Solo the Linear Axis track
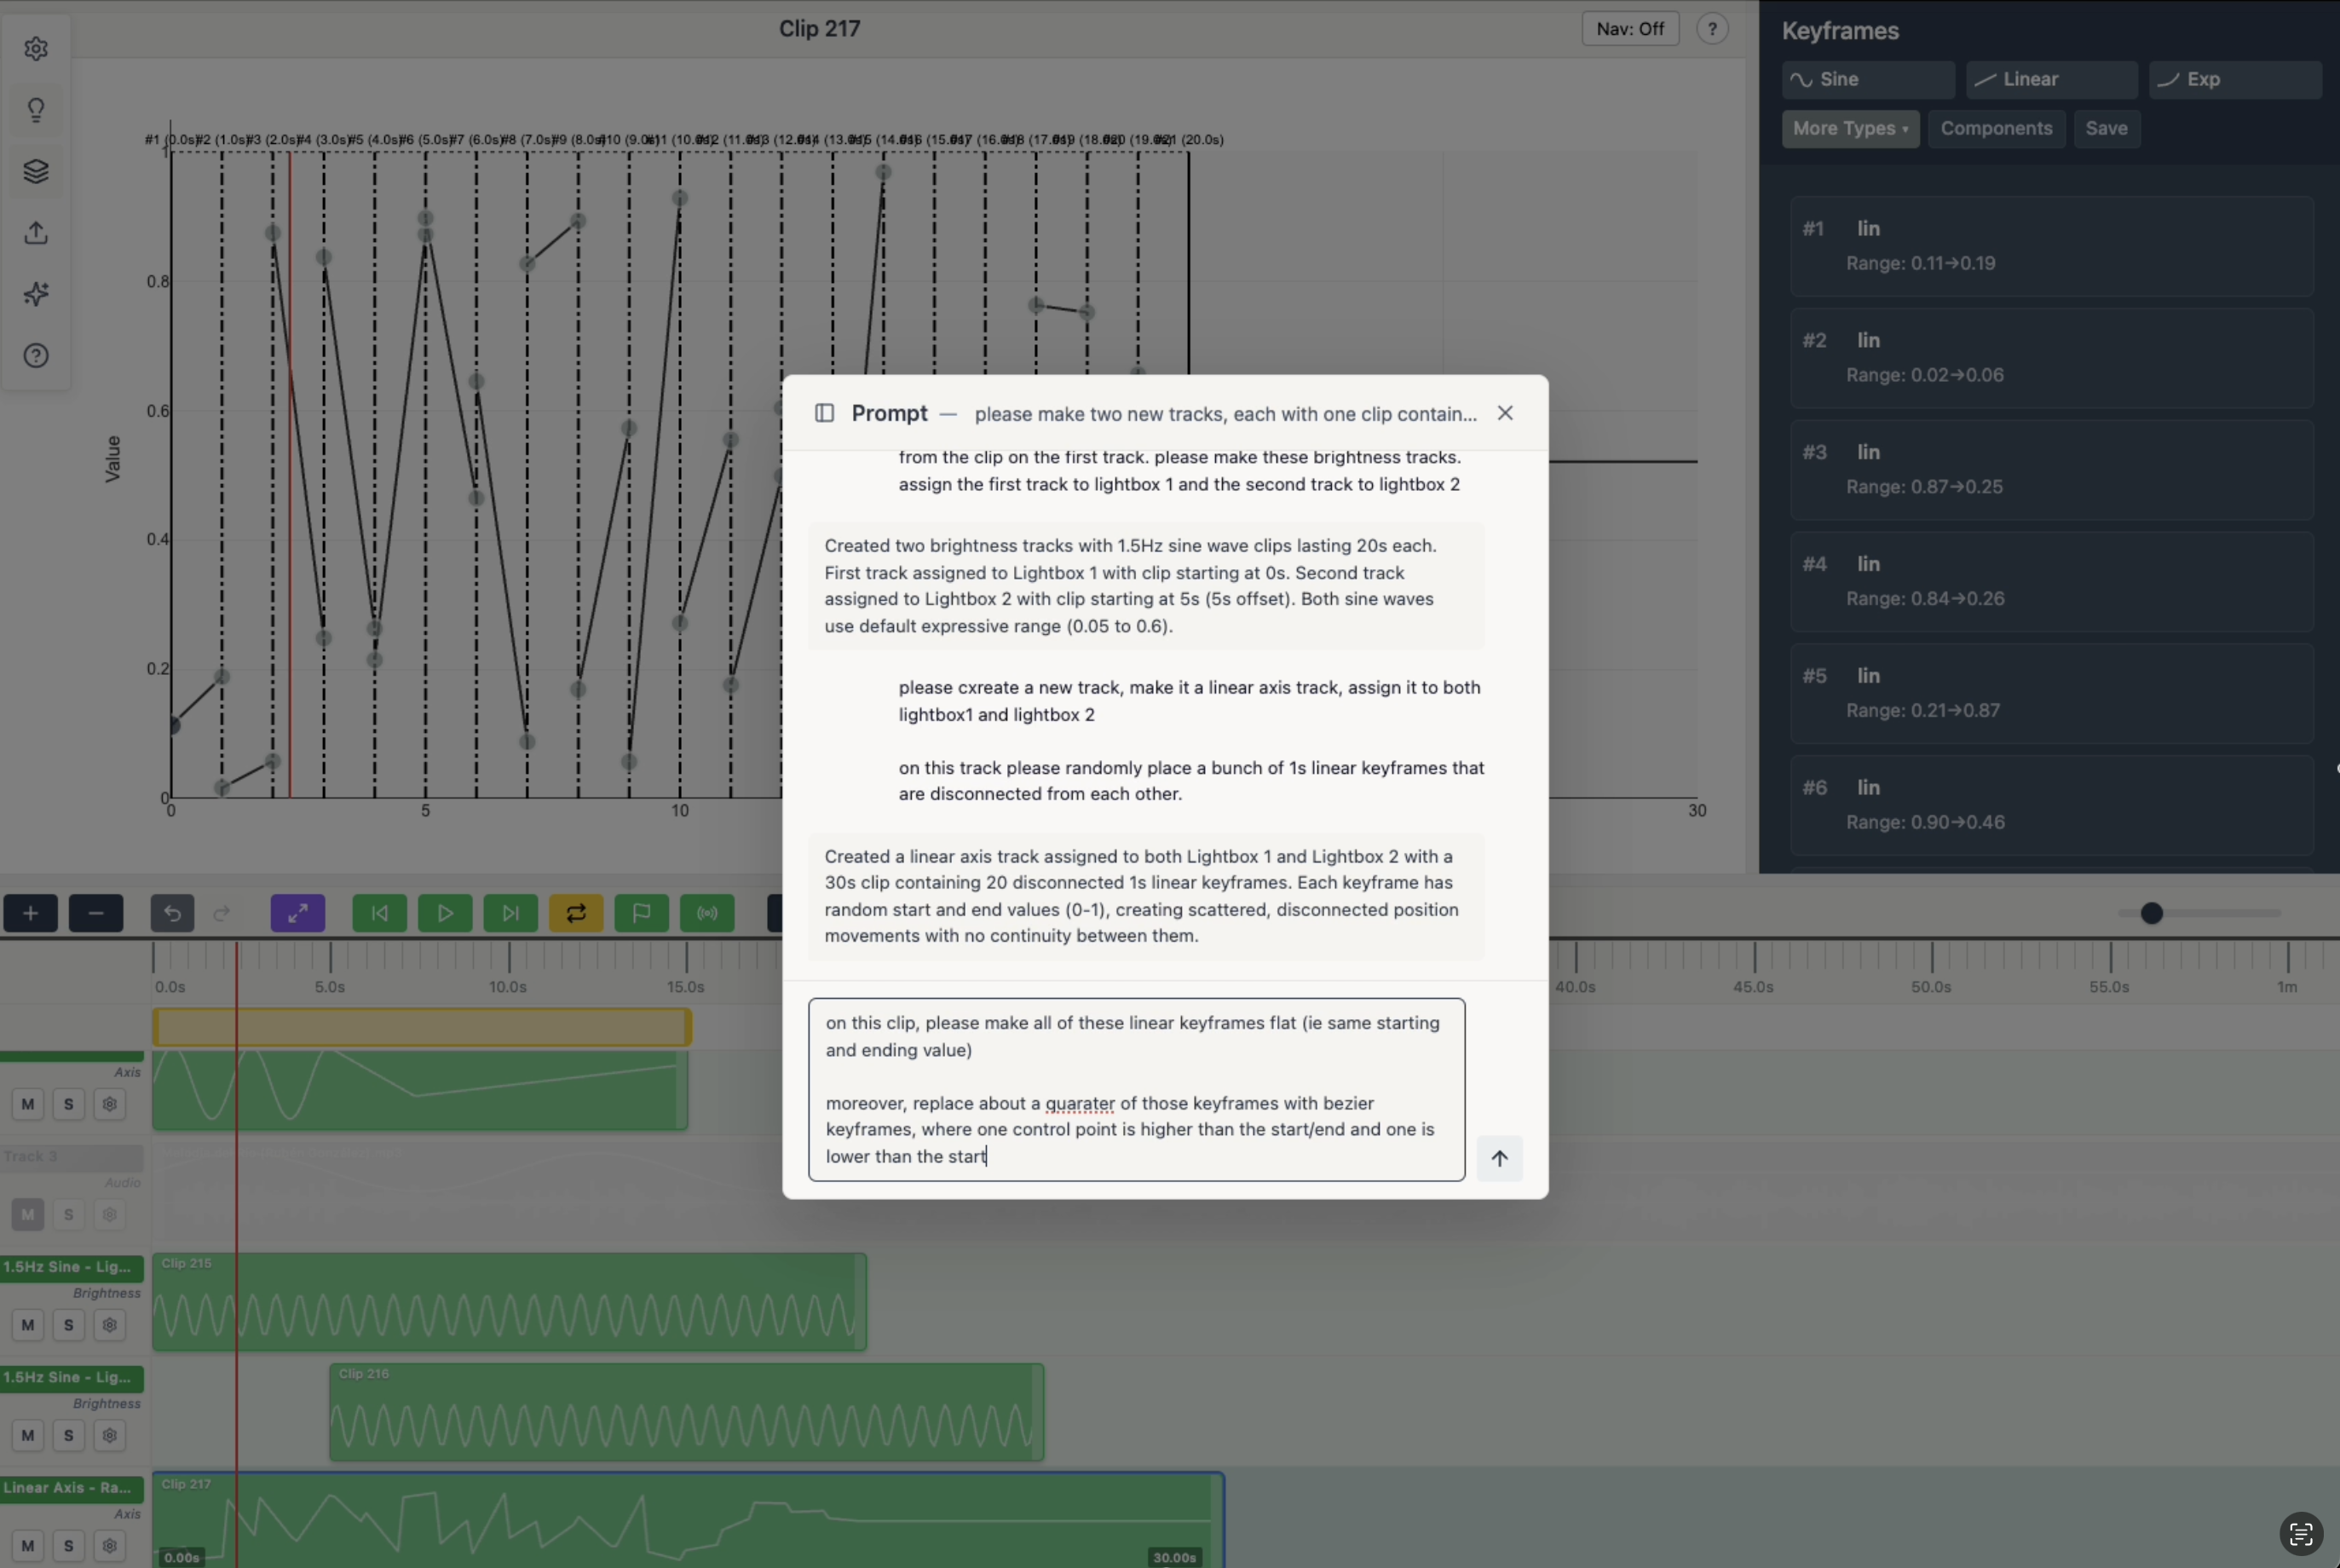 (67, 1545)
